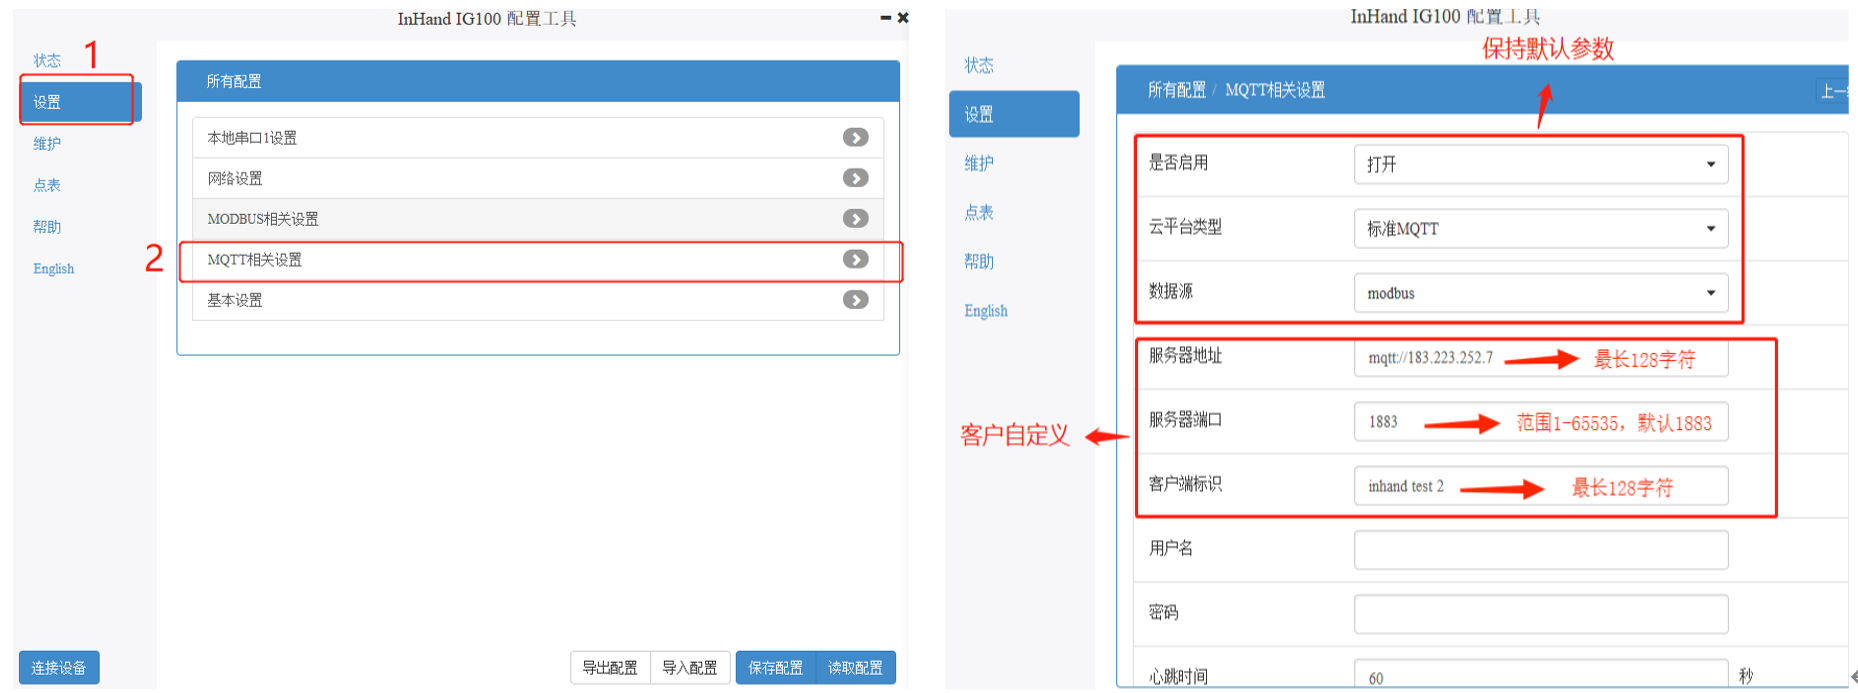Click the MQTT相关设置 breadcrumb text

1275,90
